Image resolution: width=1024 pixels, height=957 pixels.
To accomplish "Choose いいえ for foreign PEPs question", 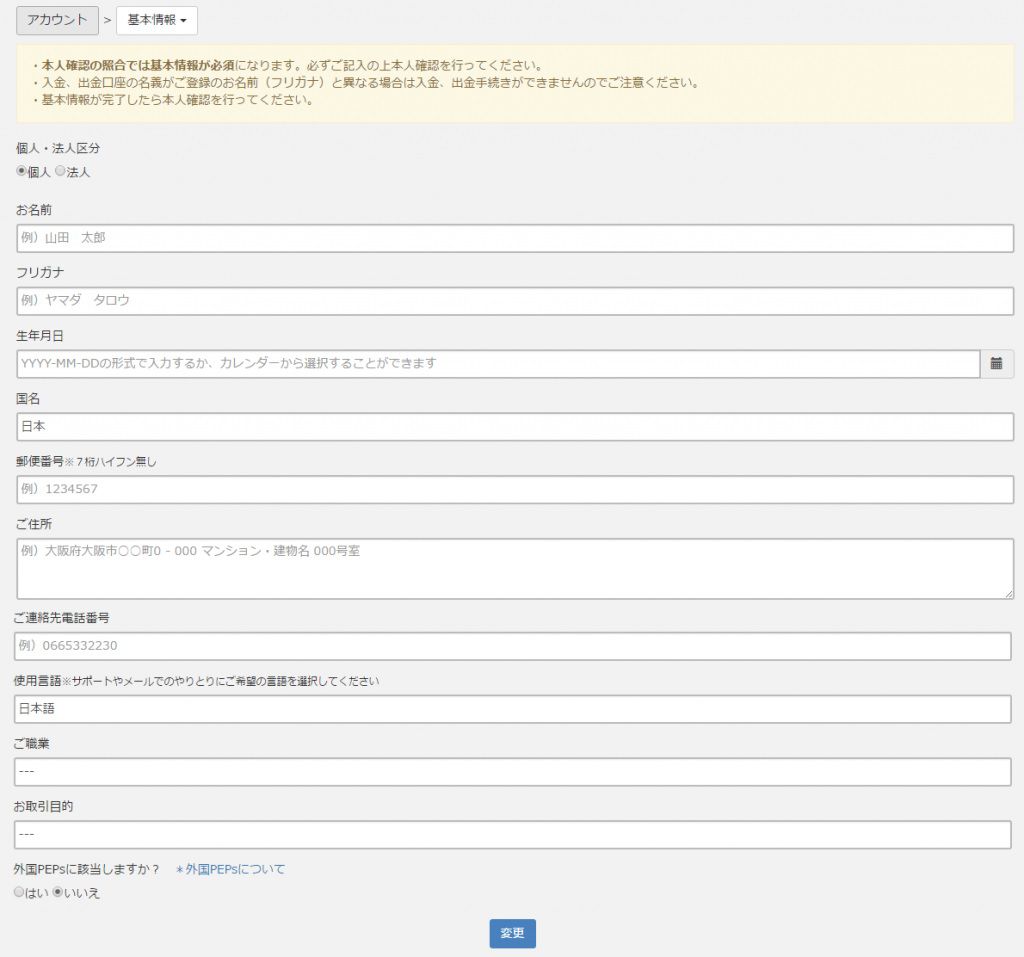I will pos(58,892).
